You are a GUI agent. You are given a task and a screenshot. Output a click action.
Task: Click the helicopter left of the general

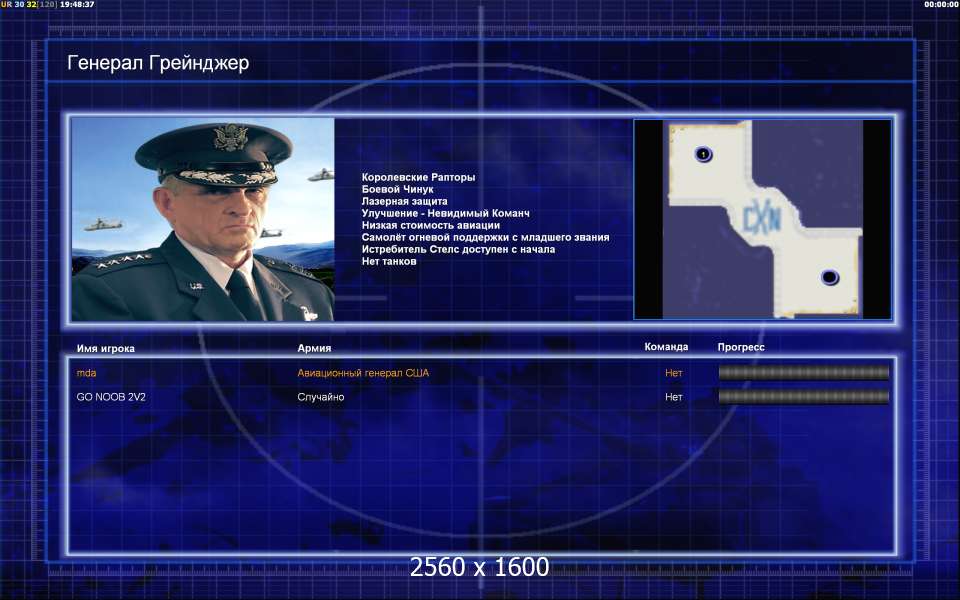pos(103,225)
